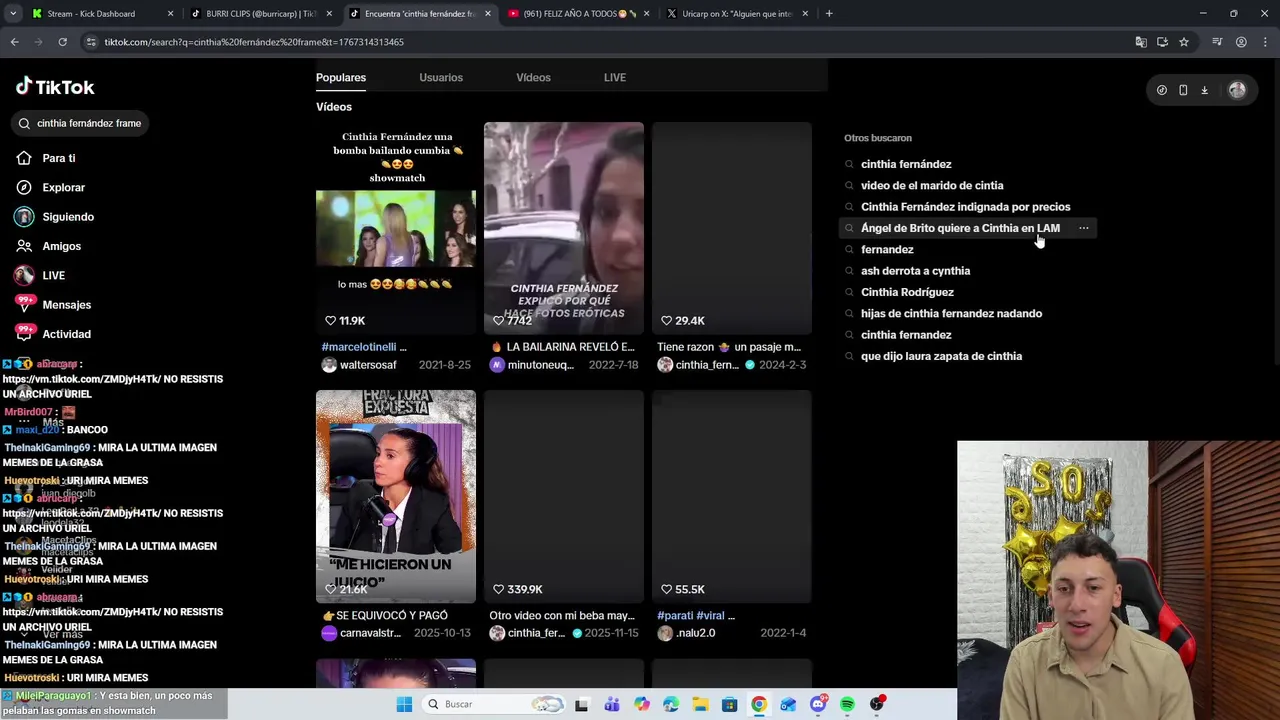The height and width of the screenshot is (720, 1280).
Task: Switch to the Usuarios tab
Action: tap(441, 77)
